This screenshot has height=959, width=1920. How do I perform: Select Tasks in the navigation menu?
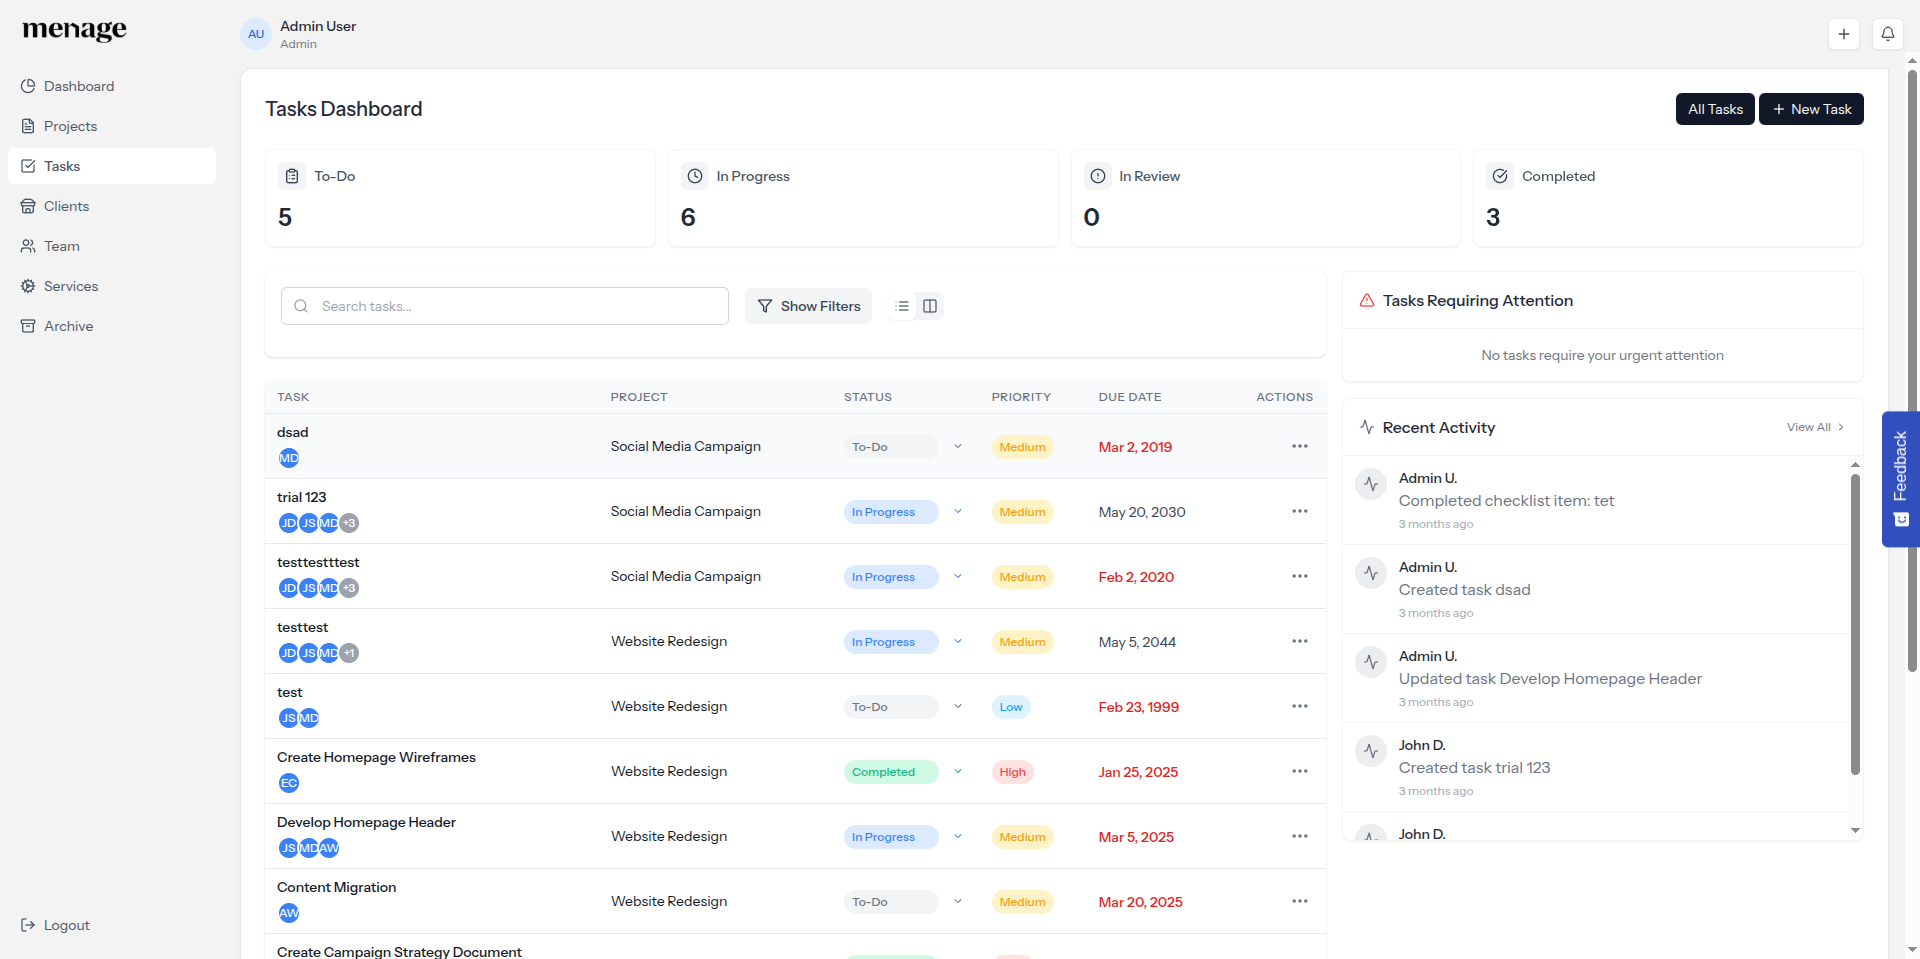pos(62,166)
